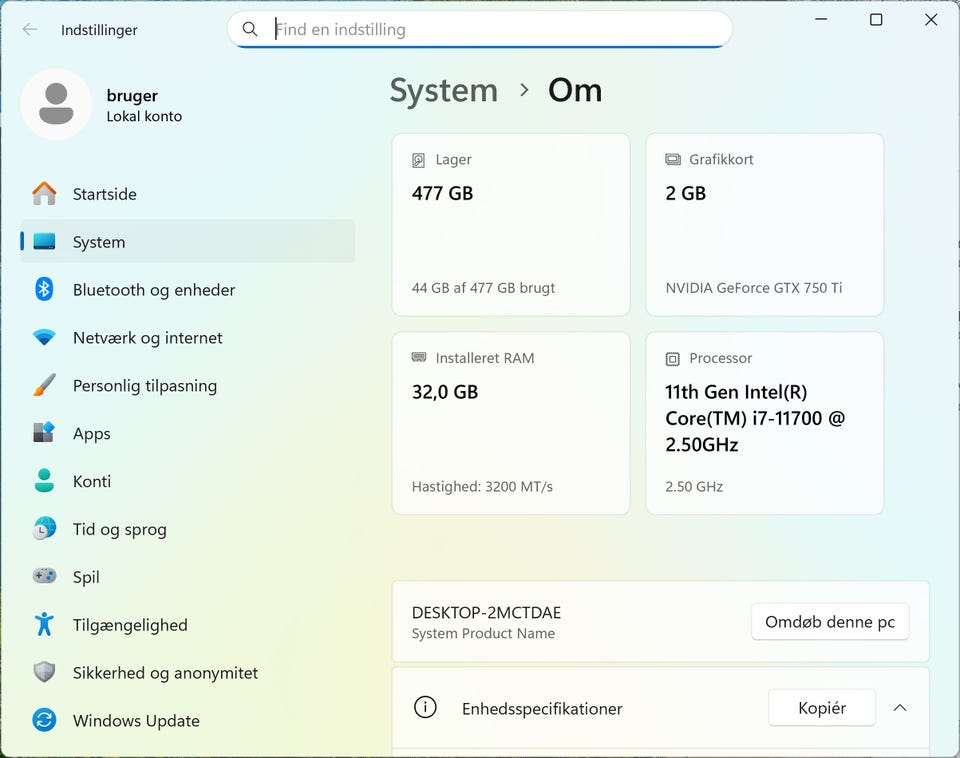Click the Apps icon in sidebar

(x=44, y=433)
